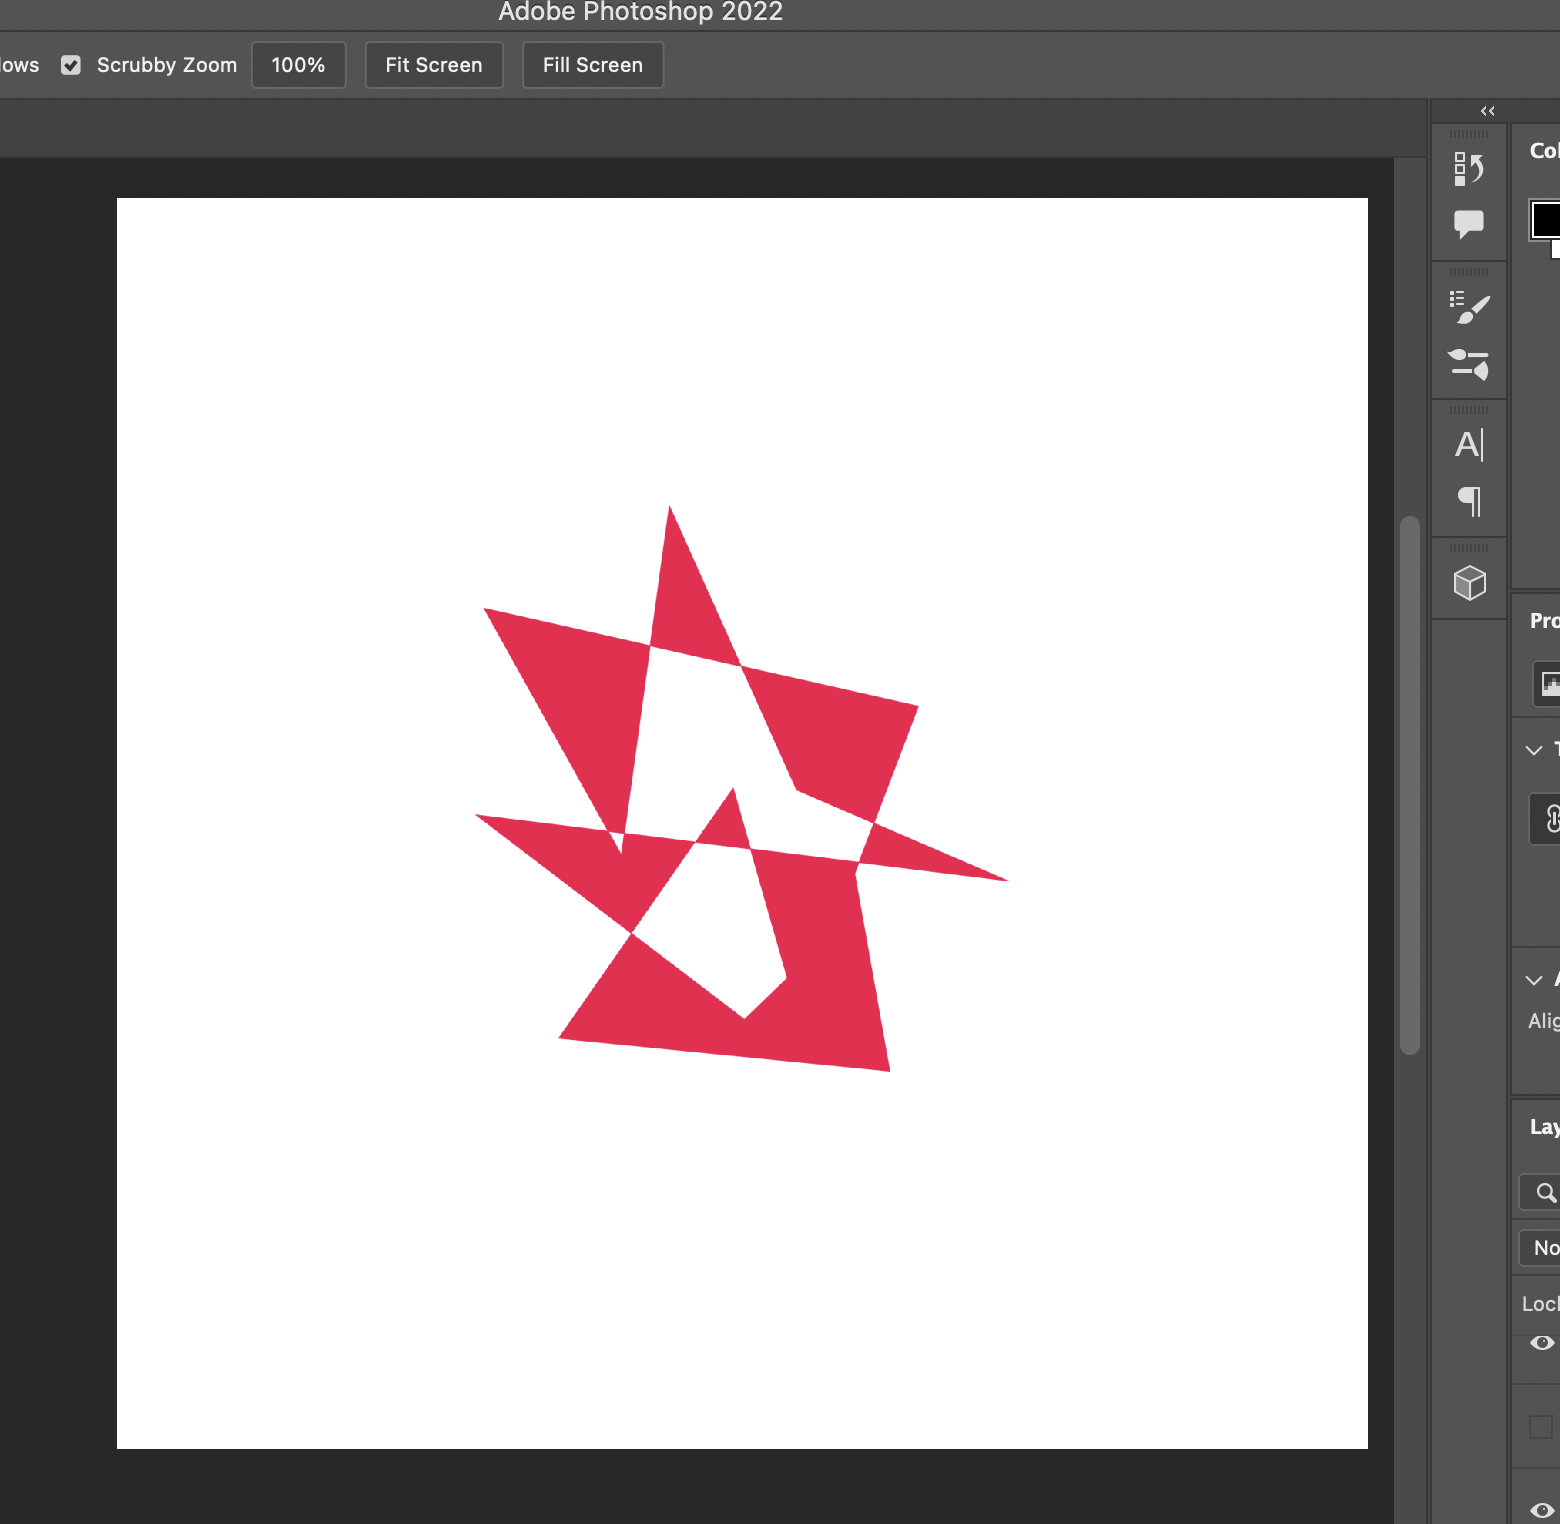The width and height of the screenshot is (1560, 1524).
Task: Toggle layer visibility with the eye icon
Action: (x=1542, y=1344)
